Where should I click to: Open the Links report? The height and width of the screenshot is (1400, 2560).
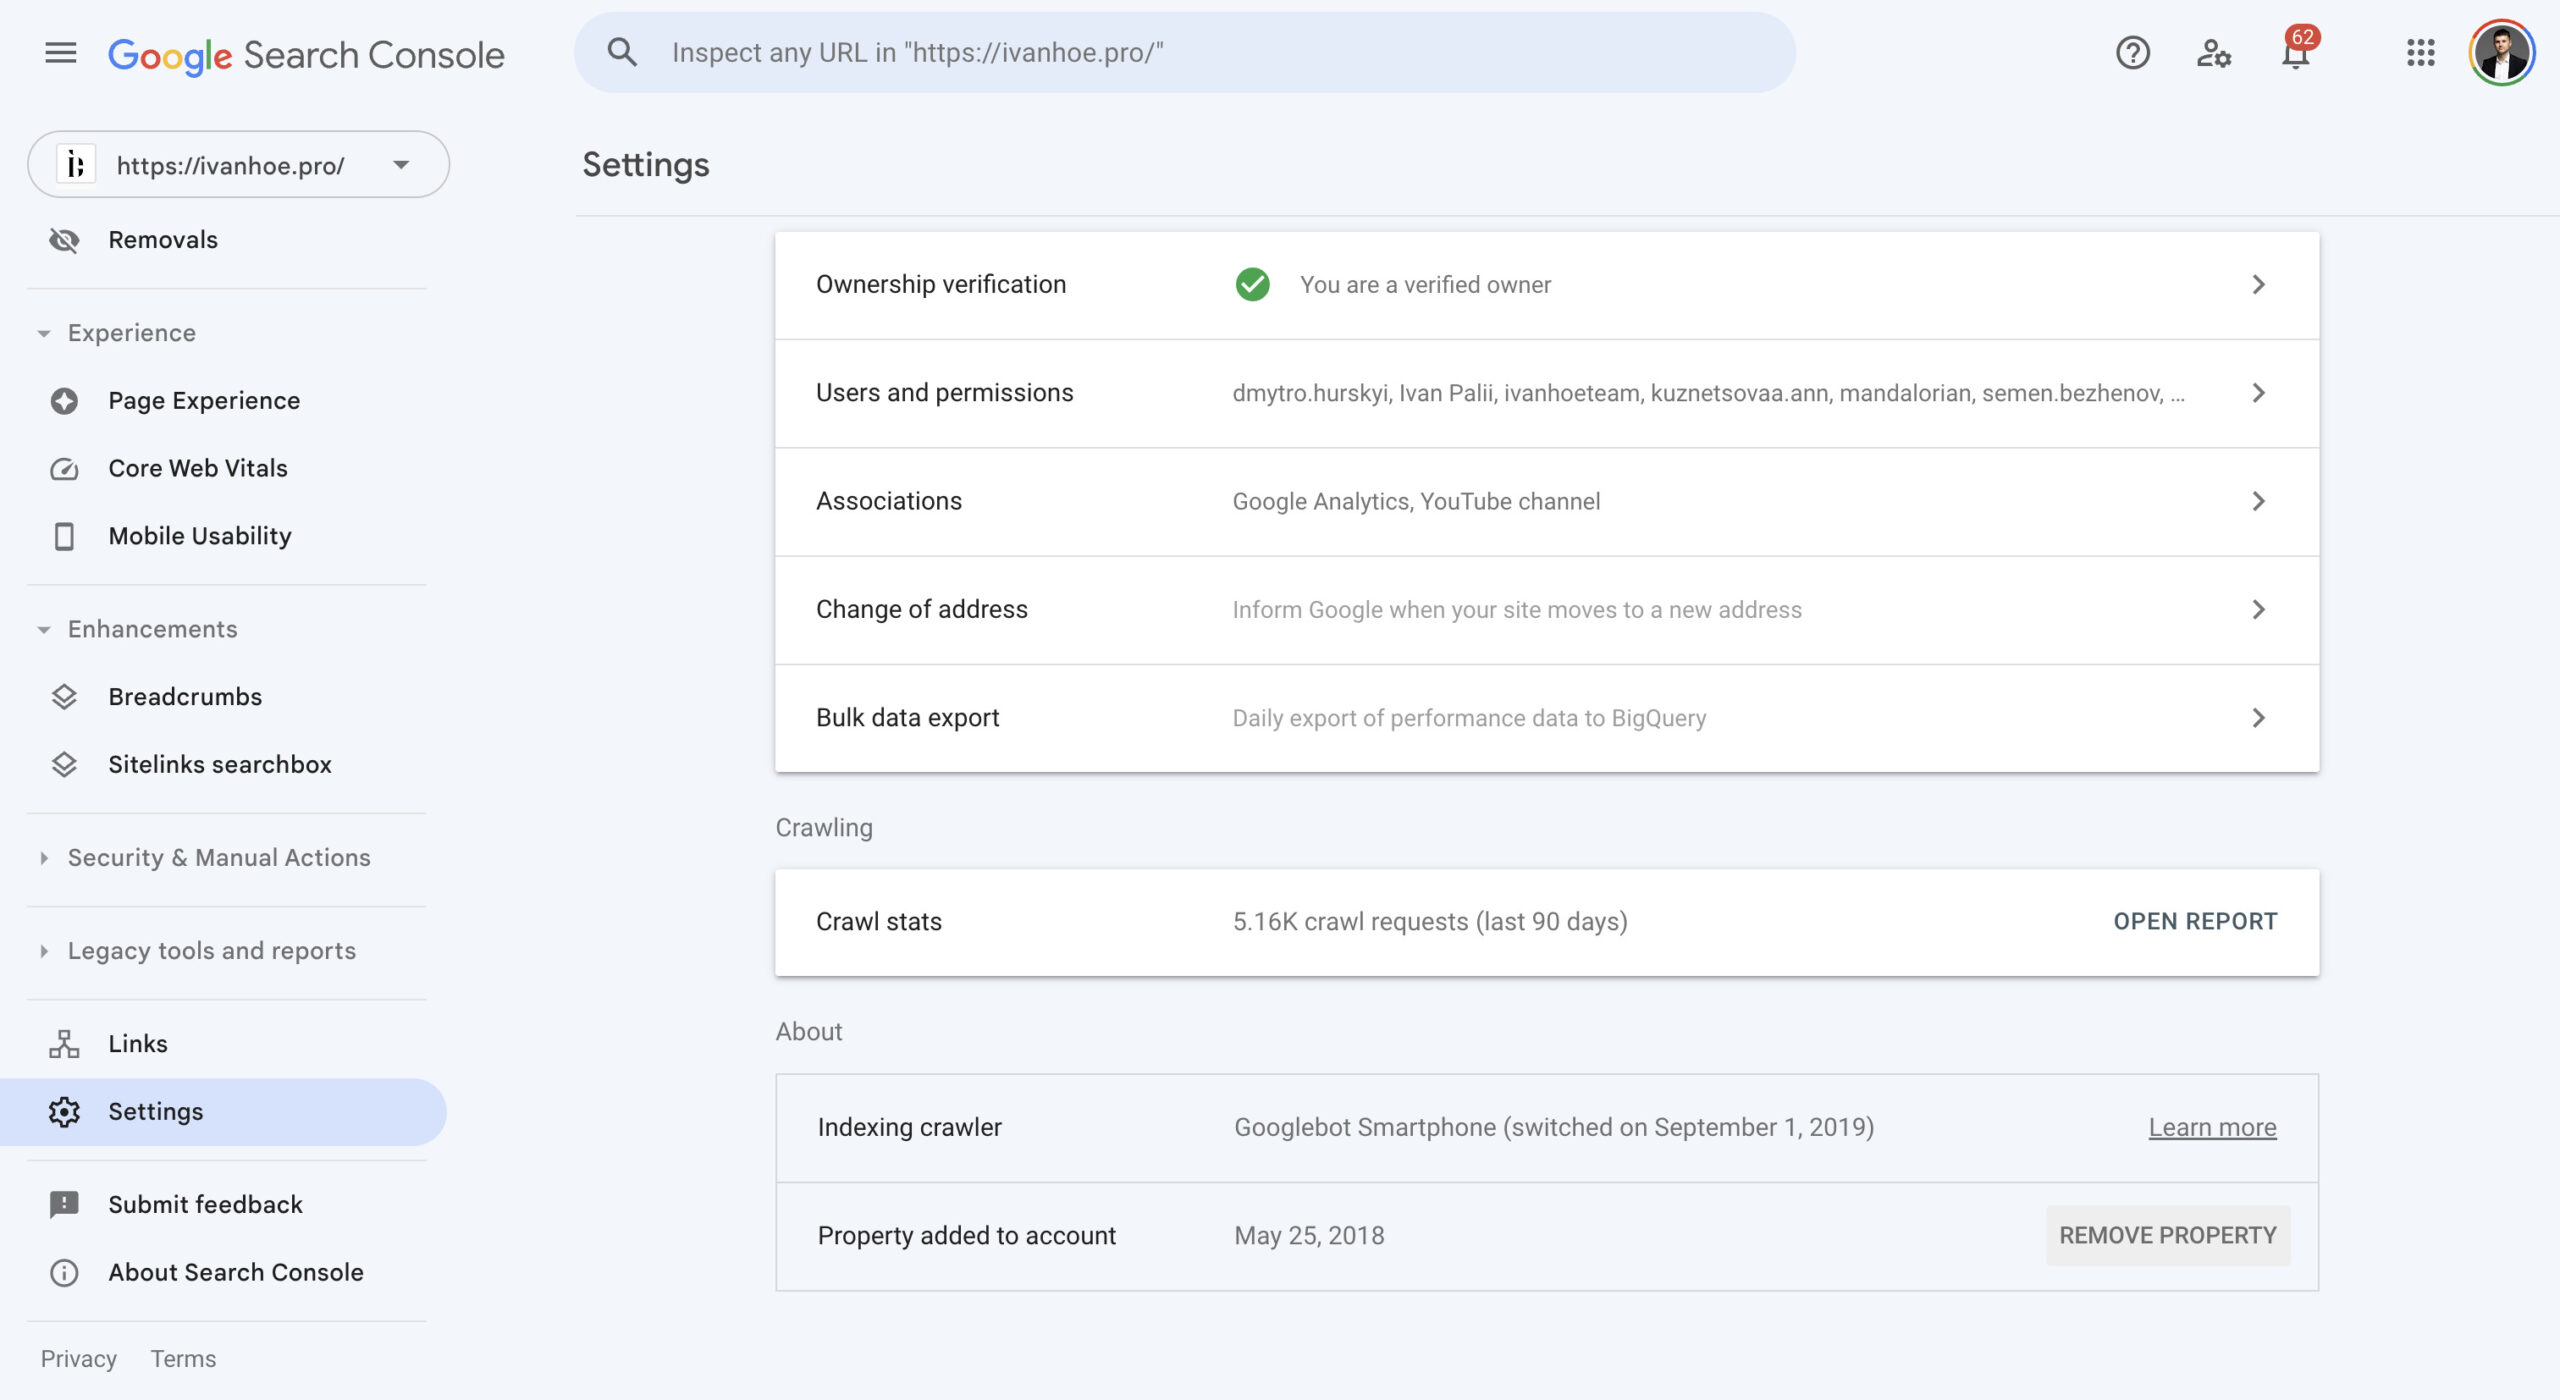pyautogui.click(x=137, y=1043)
